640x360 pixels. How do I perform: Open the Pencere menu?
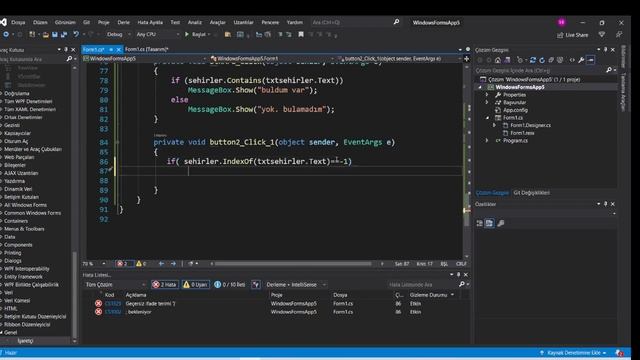(270, 22)
